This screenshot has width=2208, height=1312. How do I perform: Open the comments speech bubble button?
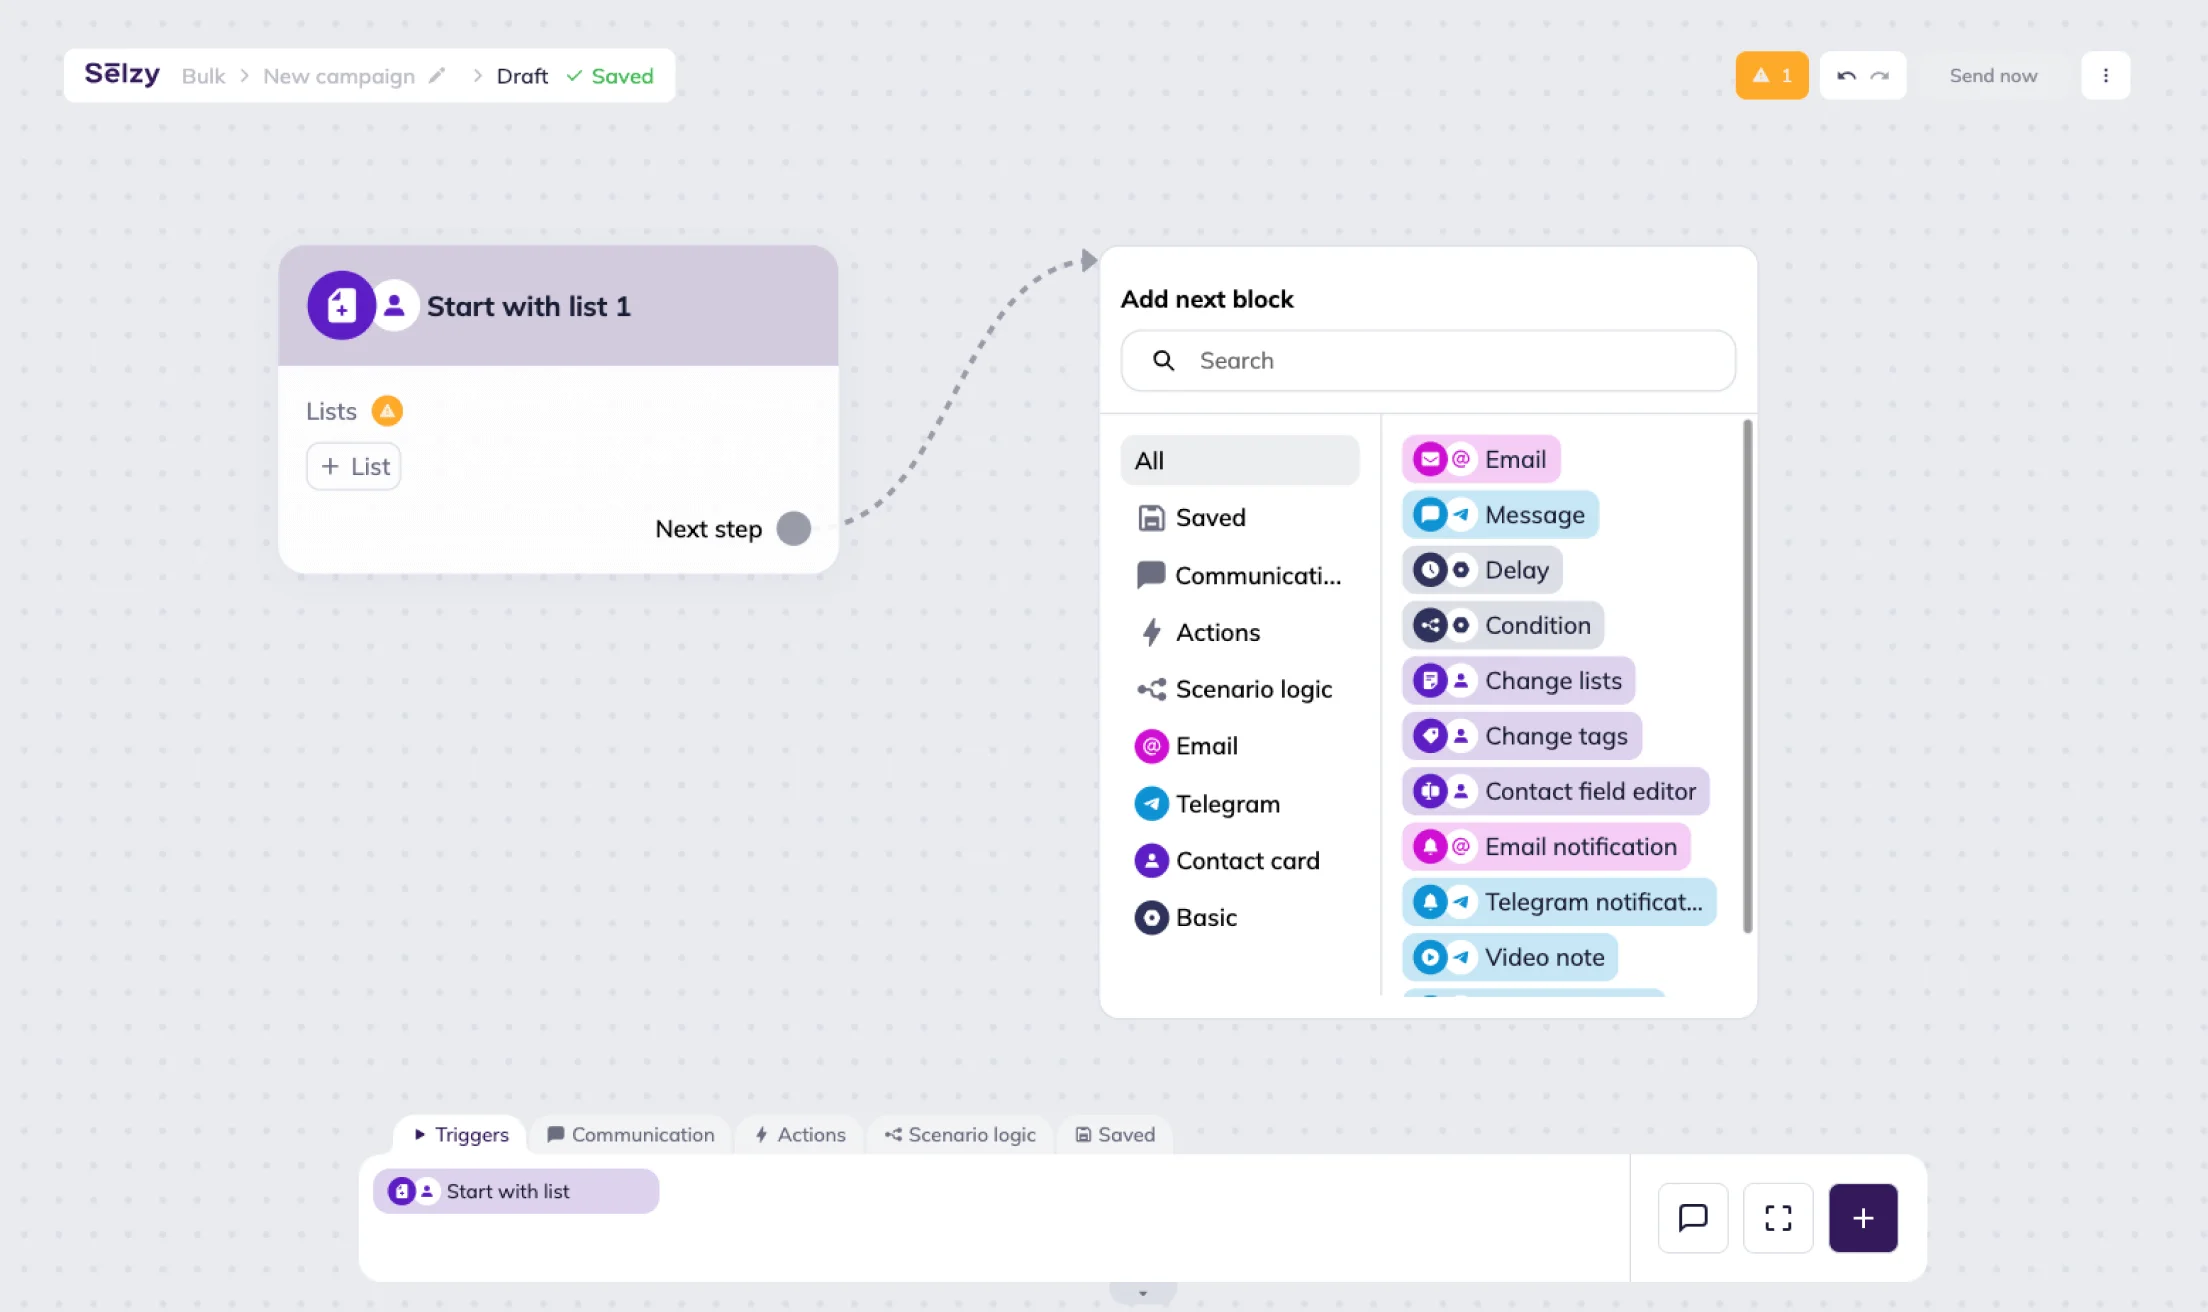click(1693, 1217)
